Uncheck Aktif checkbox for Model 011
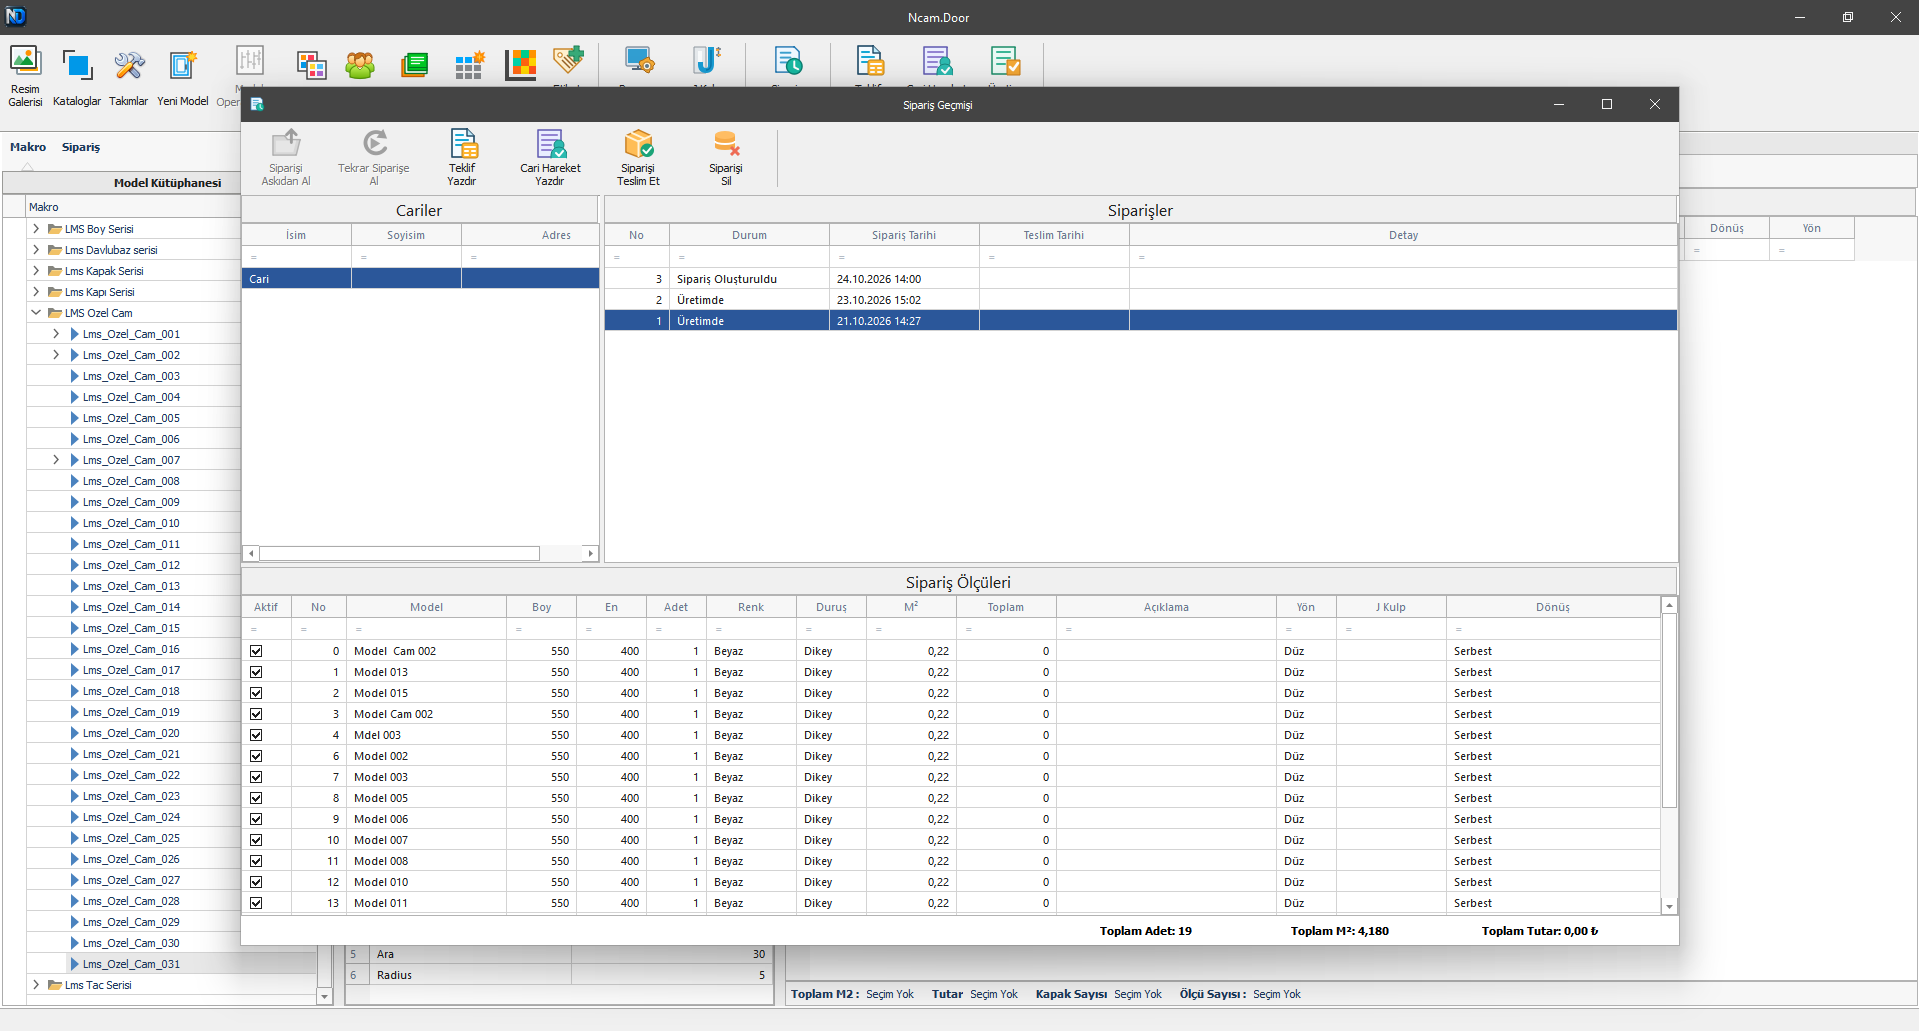Image resolution: width=1919 pixels, height=1031 pixels. [x=256, y=903]
